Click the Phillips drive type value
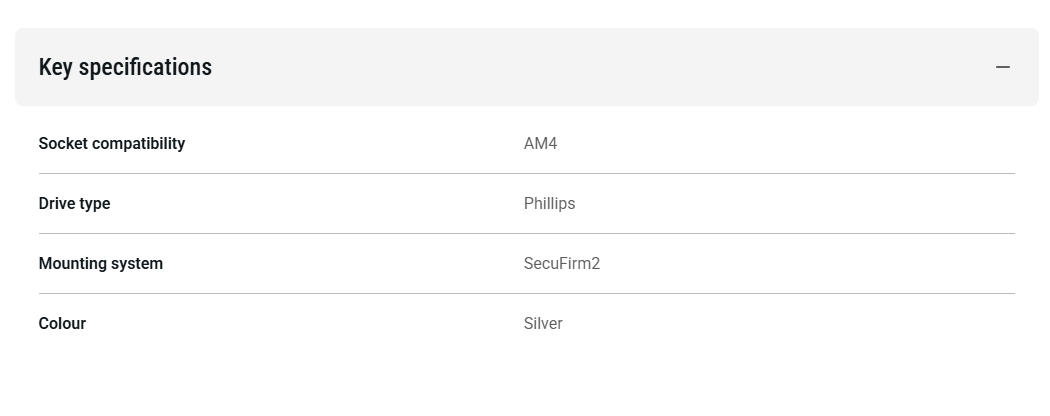Image resolution: width=1050 pixels, height=416 pixels. coord(549,203)
